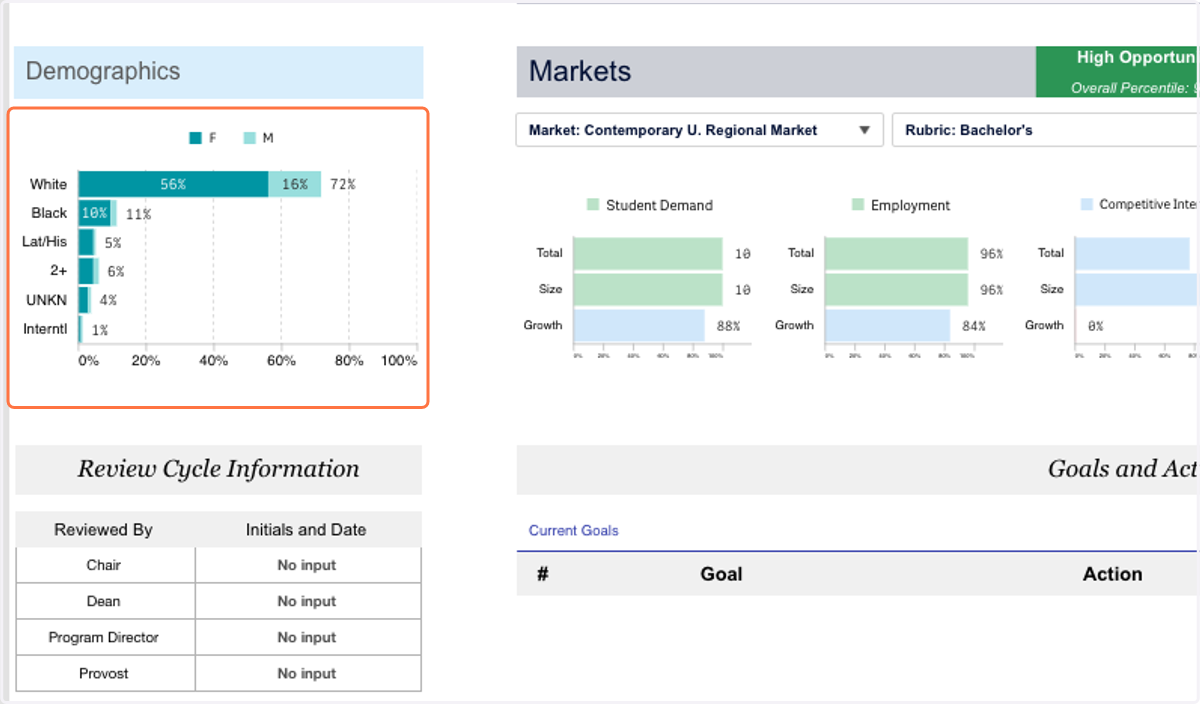Click the Dean row label

(104, 601)
